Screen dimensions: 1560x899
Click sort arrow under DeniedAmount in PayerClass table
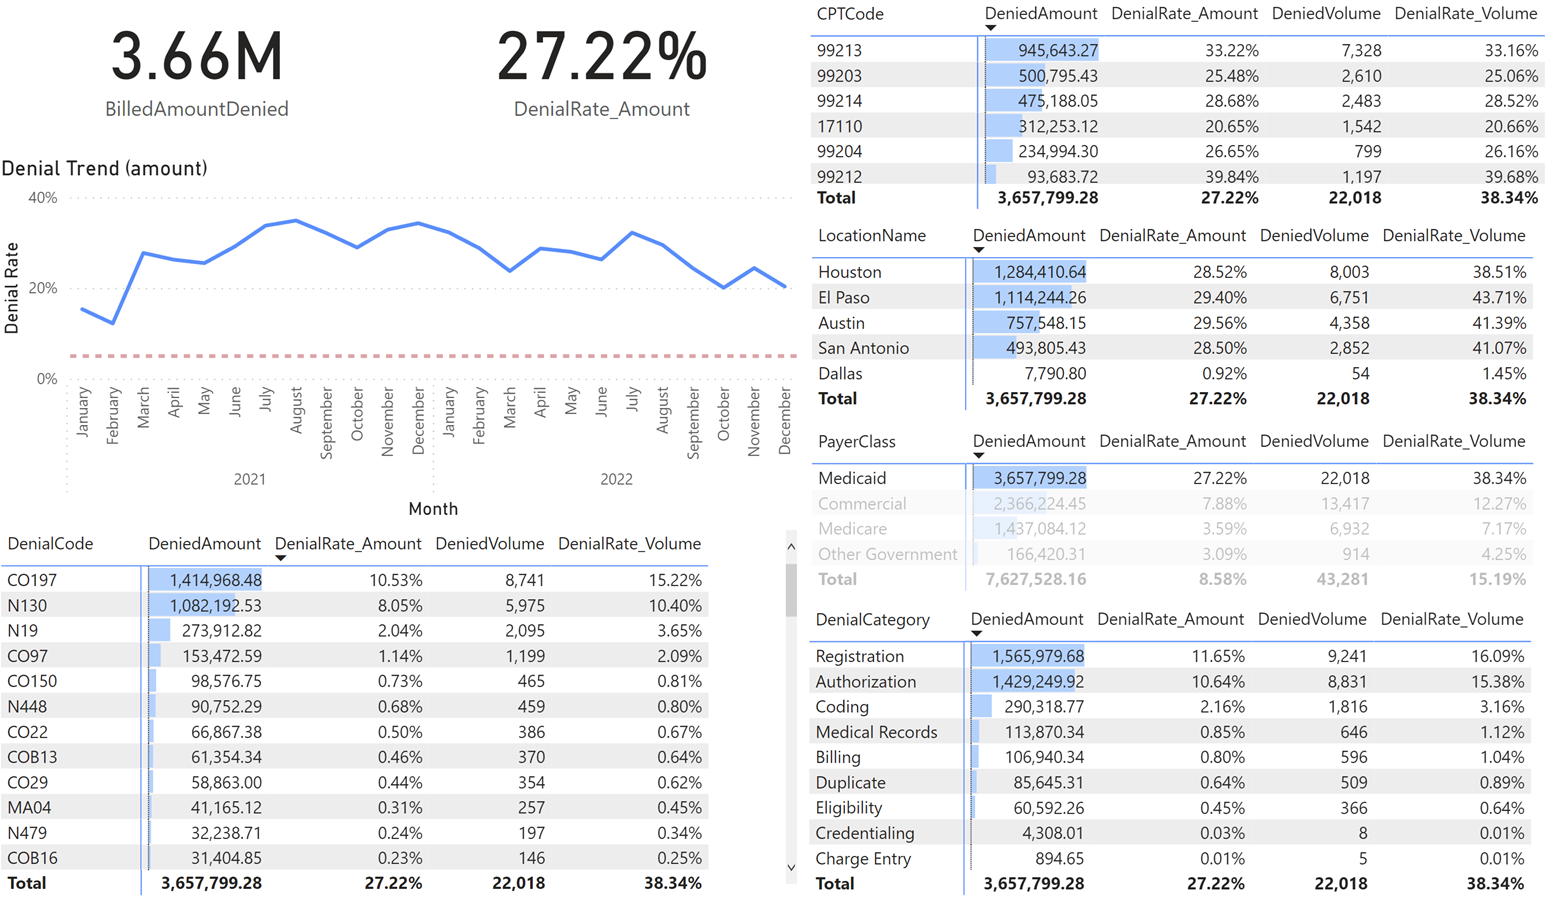click(978, 456)
